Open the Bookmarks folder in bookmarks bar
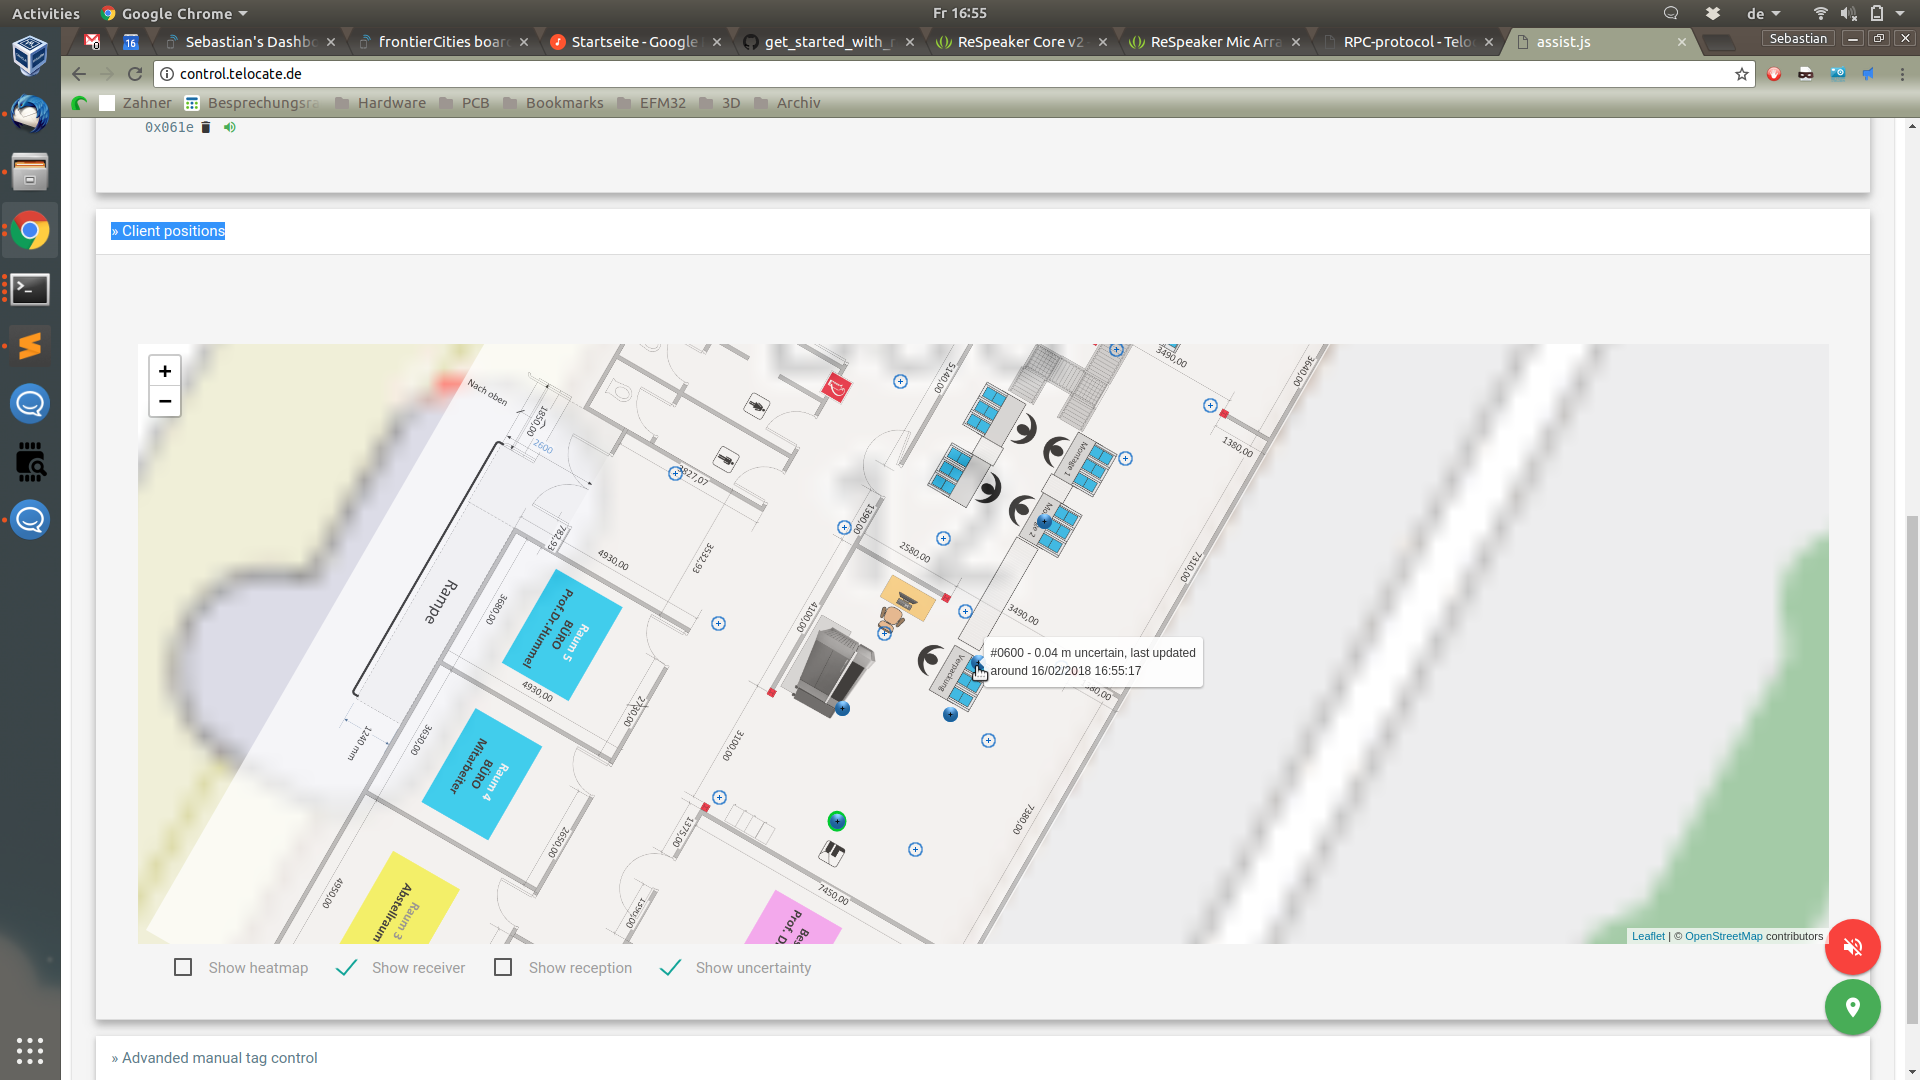Viewport: 1920px width, 1080px height. (x=553, y=103)
